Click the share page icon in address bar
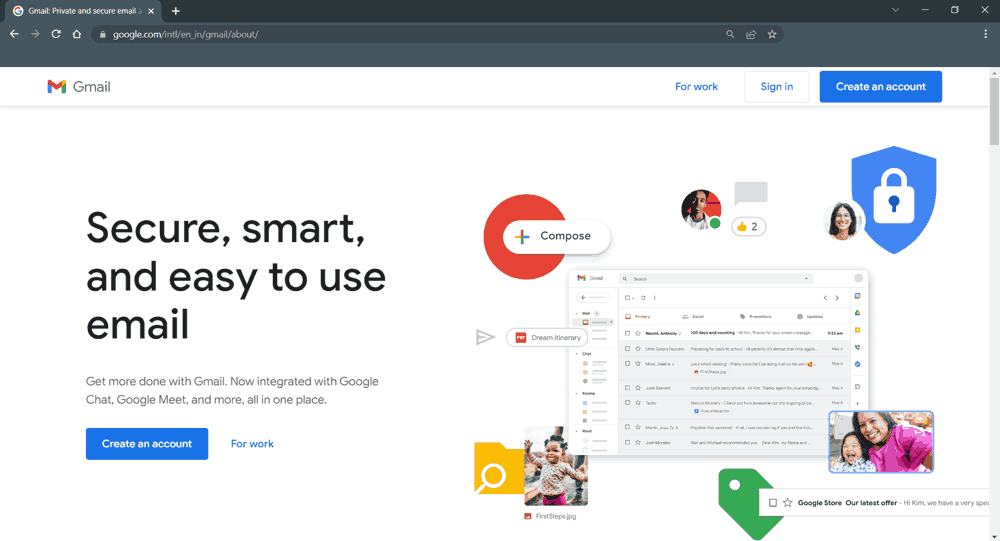The width and height of the screenshot is (1000, 541). coord(751,34)
